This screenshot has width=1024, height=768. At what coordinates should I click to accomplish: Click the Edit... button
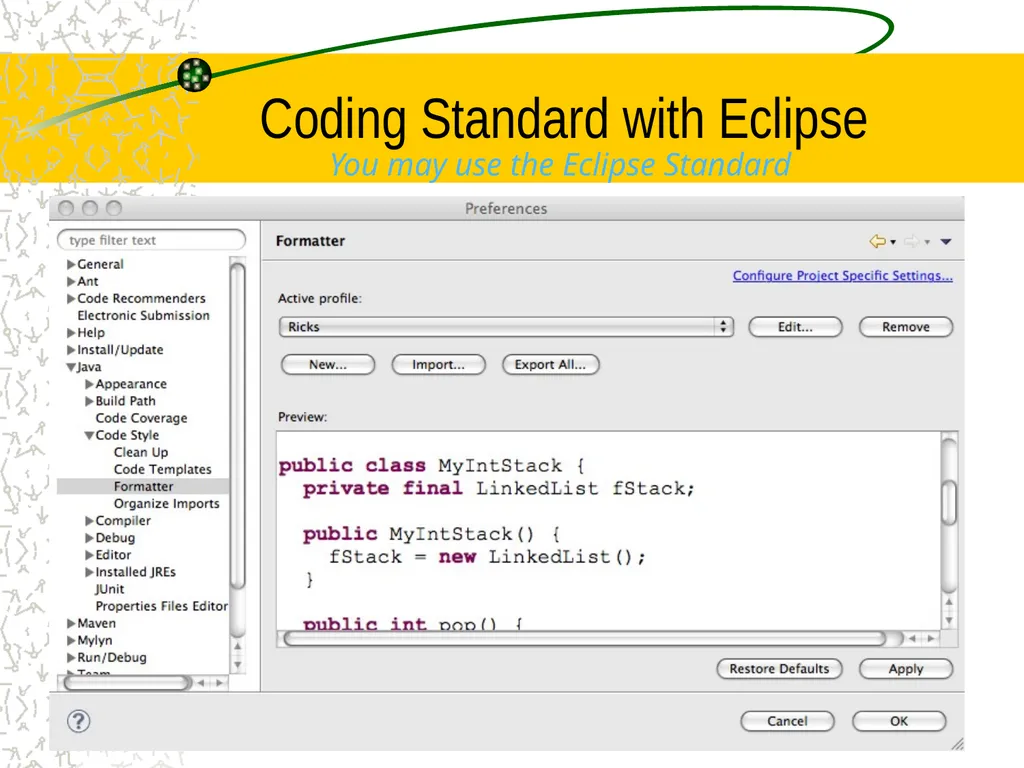pos(795,327)
